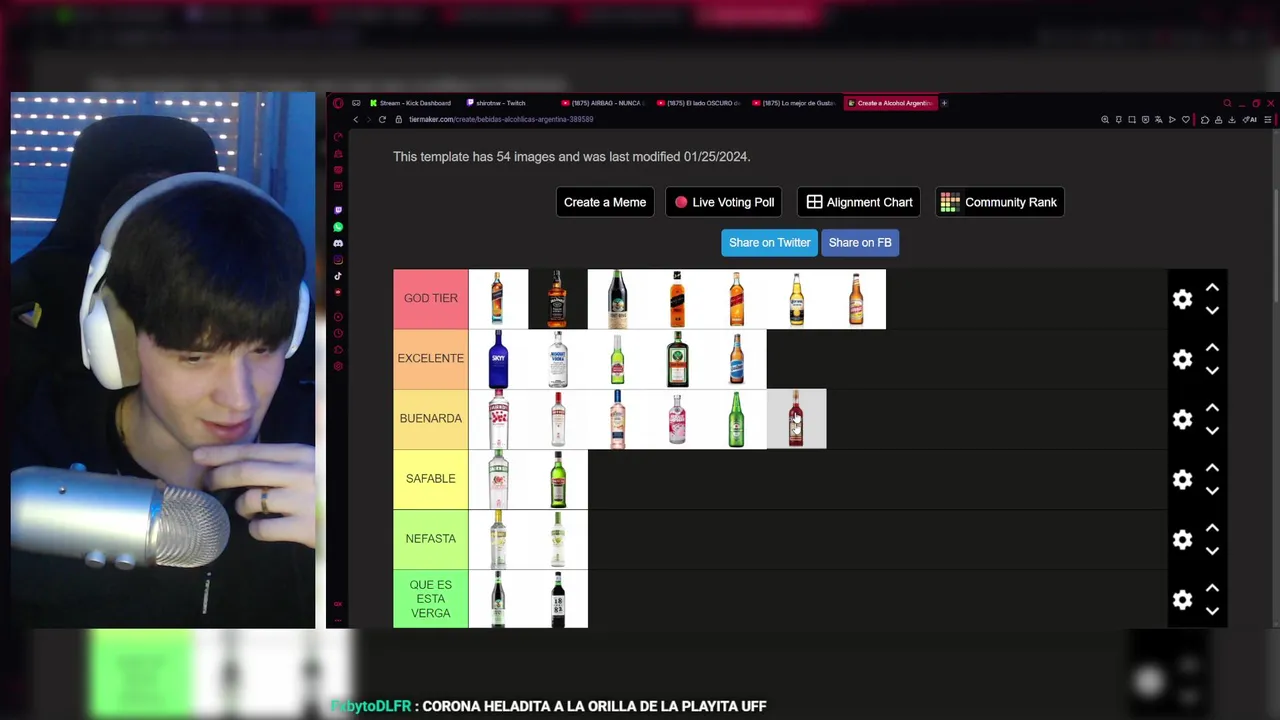Start a Live Voting Poll

pyautogui.click(x=724, y=202)
